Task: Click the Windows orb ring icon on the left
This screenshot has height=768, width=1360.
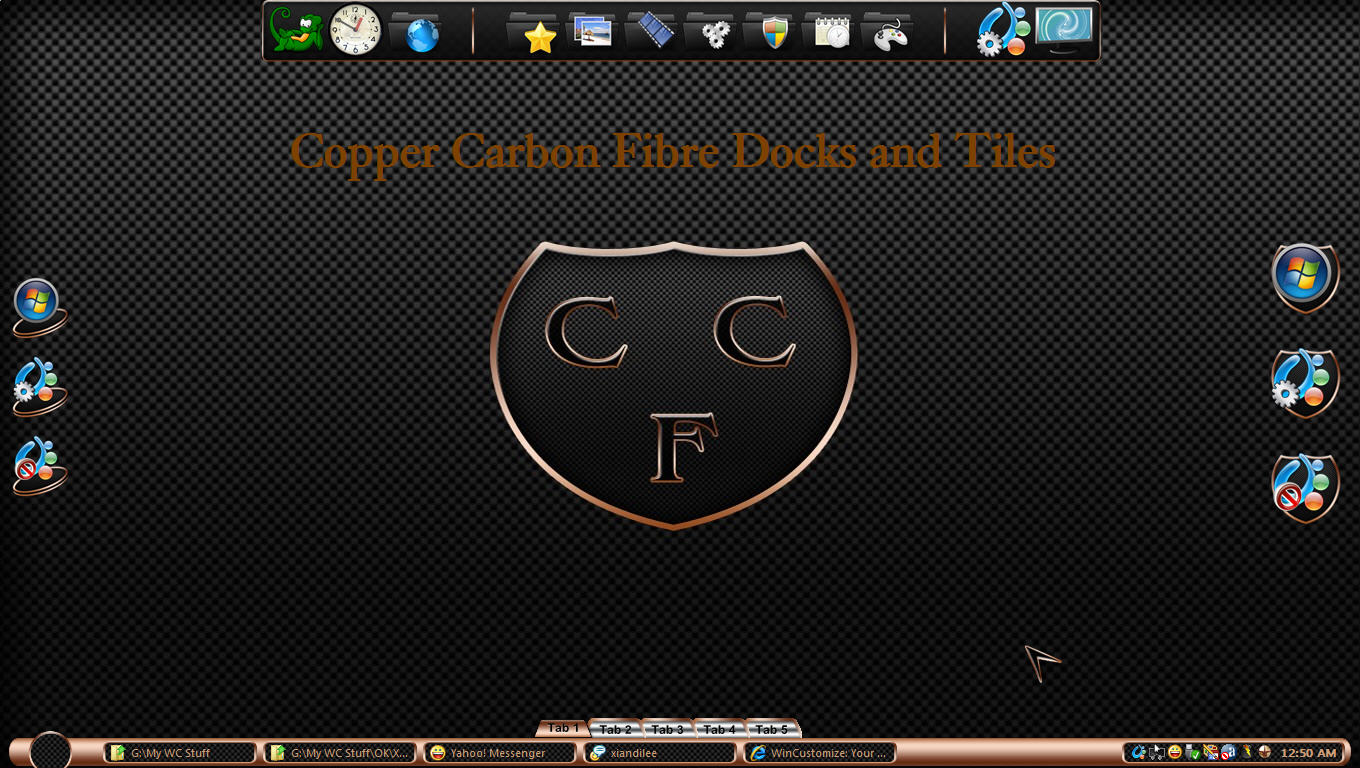Action: pyautogui.click(x=39, y=308)
